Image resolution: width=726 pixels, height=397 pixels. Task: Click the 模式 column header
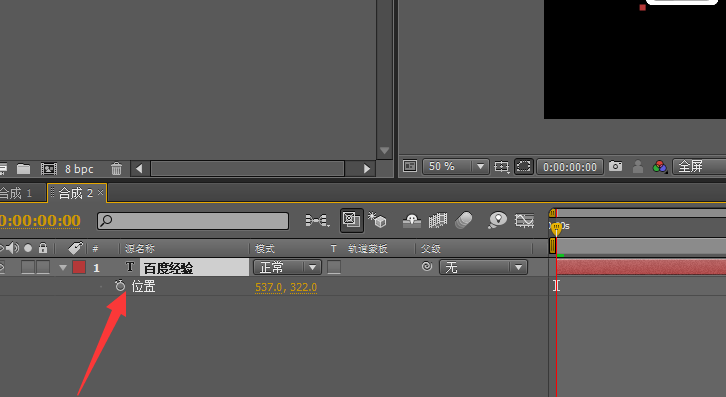(x=265, y=249)
